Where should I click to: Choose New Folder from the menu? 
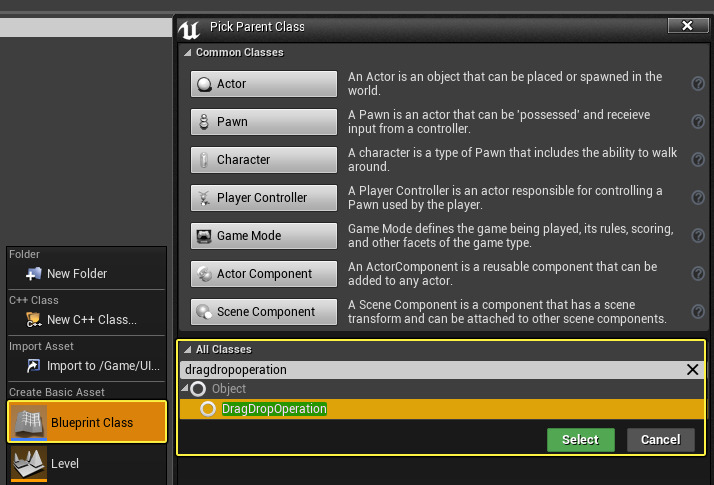(x=76, y=274)
